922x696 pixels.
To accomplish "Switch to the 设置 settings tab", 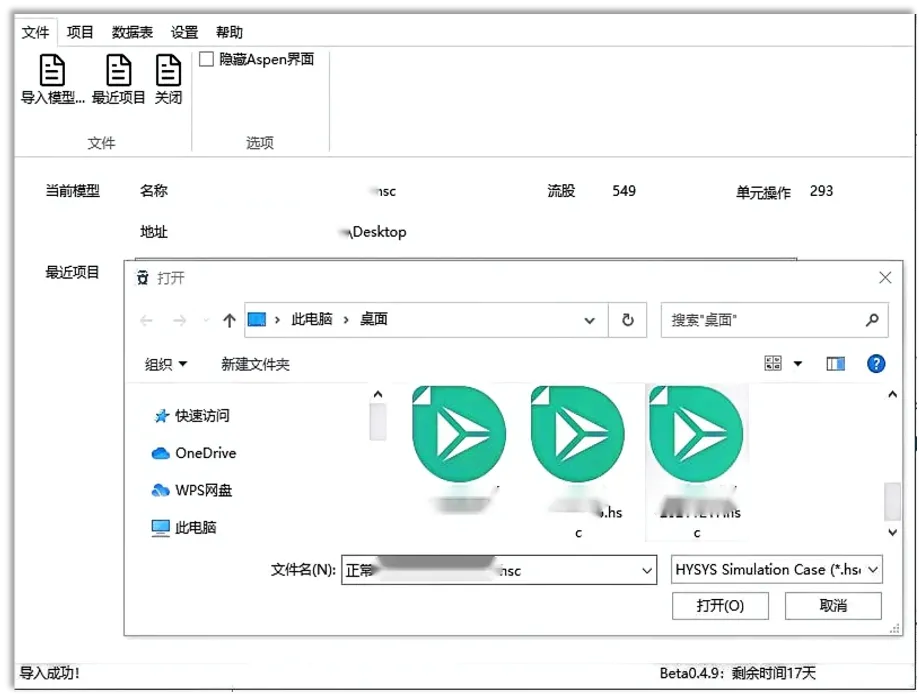I will [x=184, y=32].
